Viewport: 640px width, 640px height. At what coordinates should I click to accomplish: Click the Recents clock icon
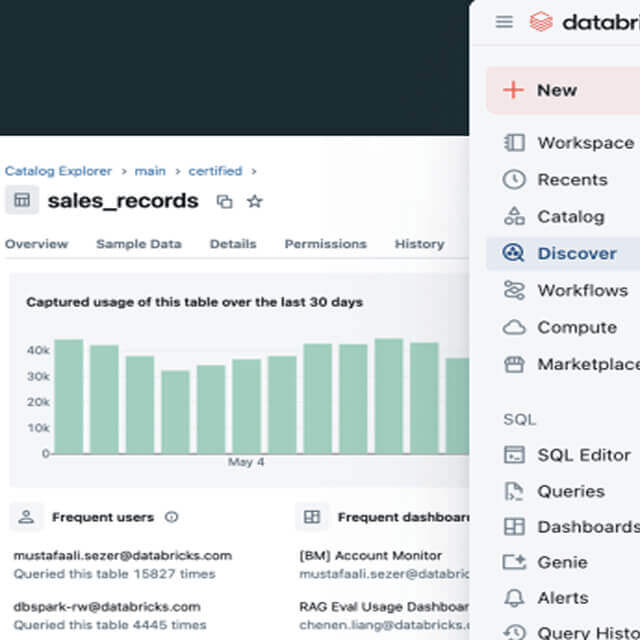coord(514,180)
